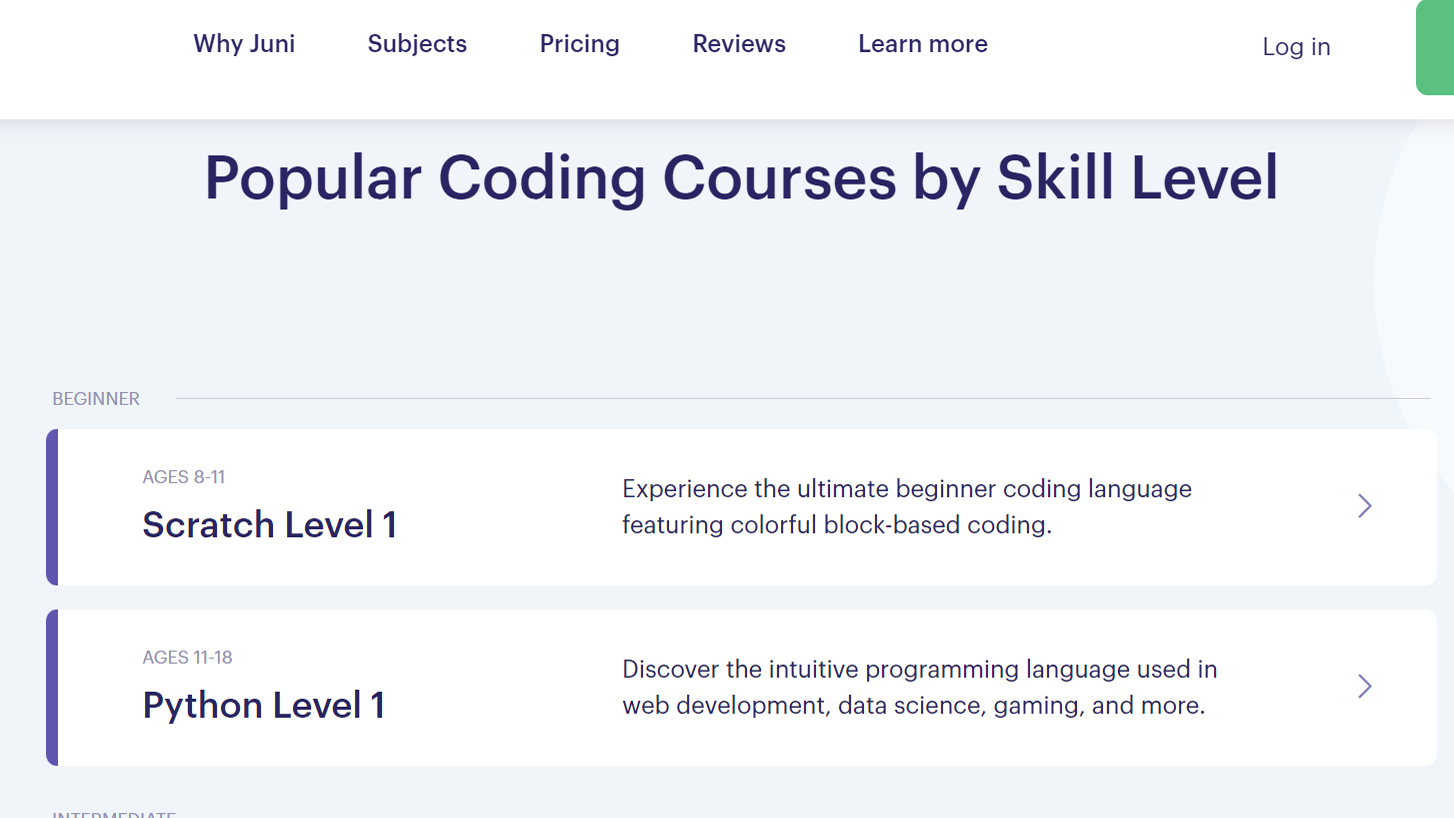1454x818 pixels.
Task: Open the Why Juni menu item
Action: click(244, 44)
